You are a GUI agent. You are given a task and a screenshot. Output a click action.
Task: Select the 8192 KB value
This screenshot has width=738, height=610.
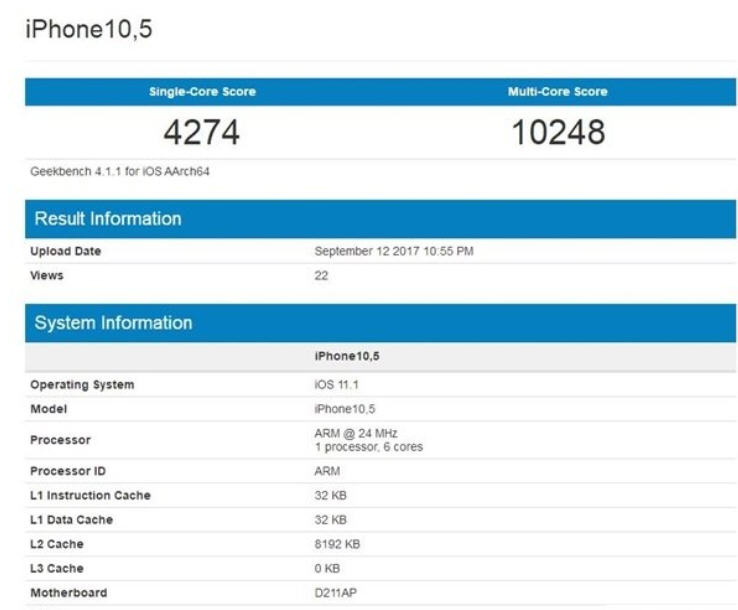[337, 544]
